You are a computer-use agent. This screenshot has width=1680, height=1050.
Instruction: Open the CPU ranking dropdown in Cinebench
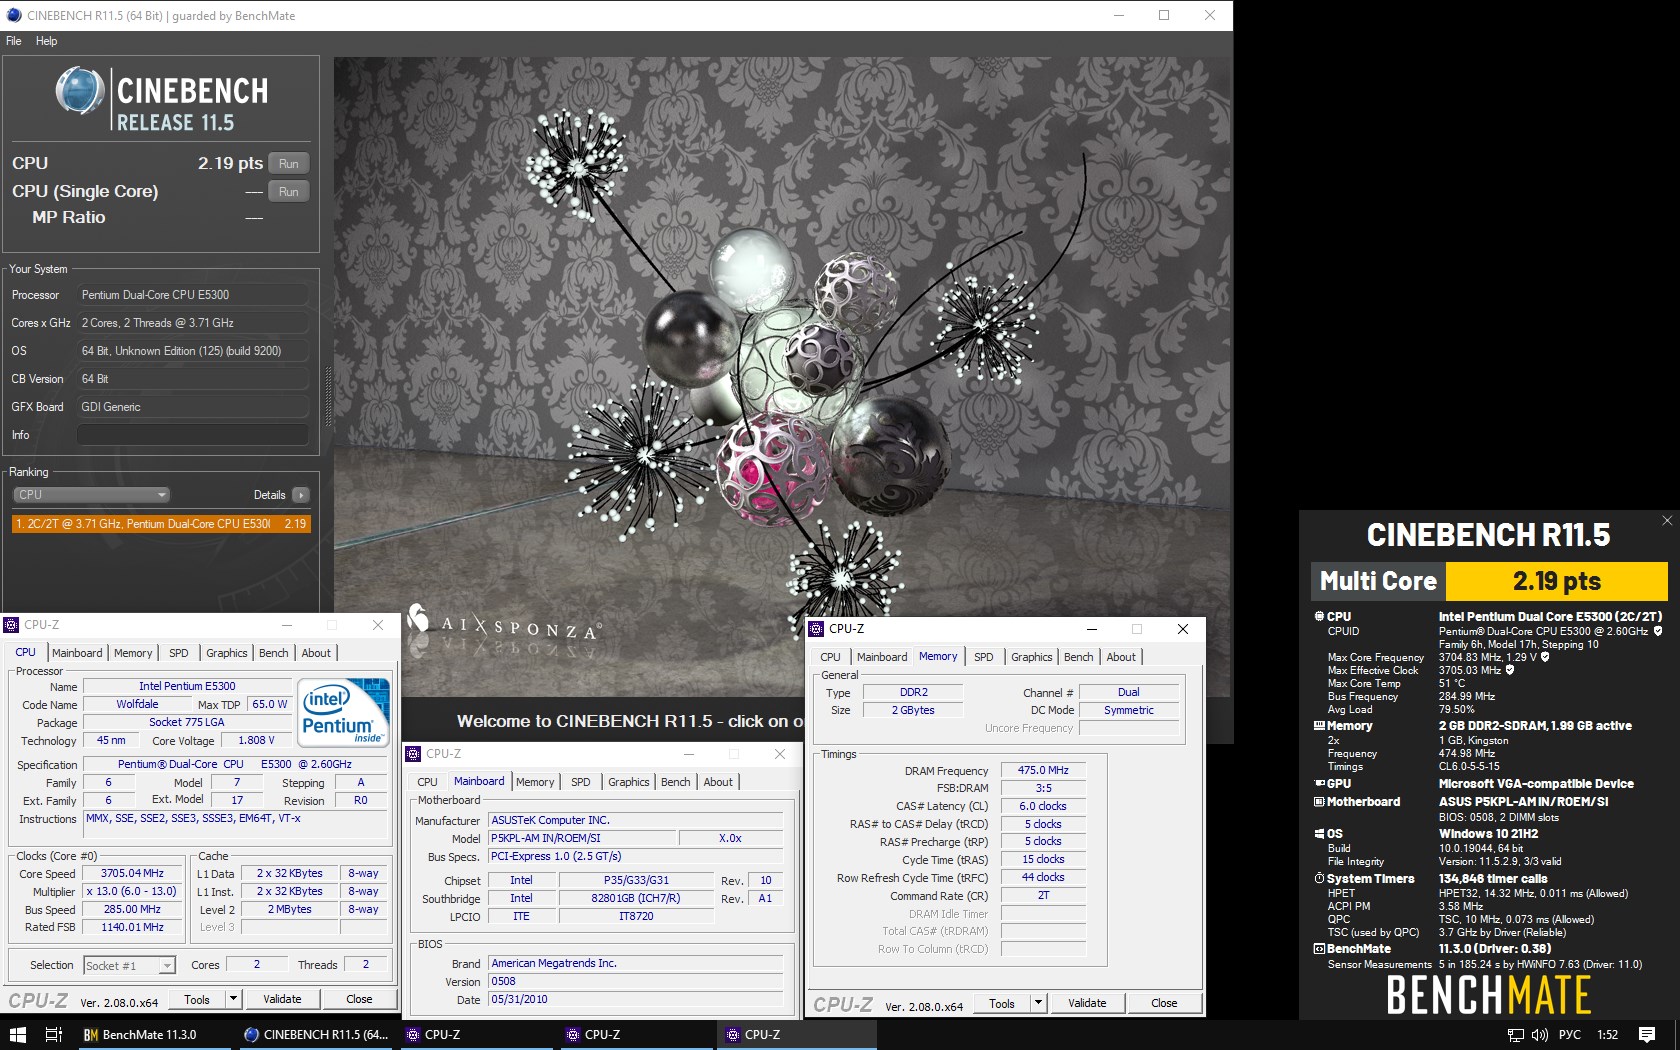(91, 495)
